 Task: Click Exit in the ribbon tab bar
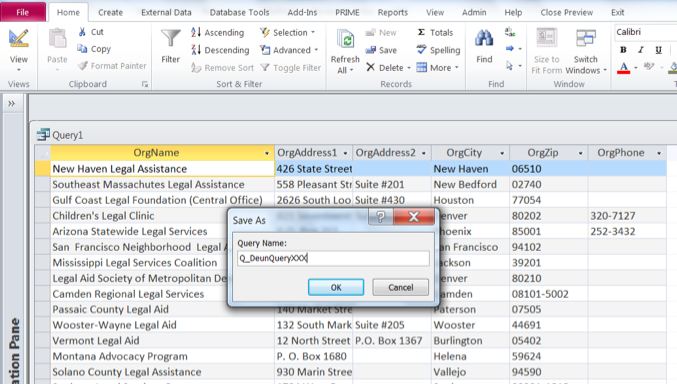click(617, 13)
